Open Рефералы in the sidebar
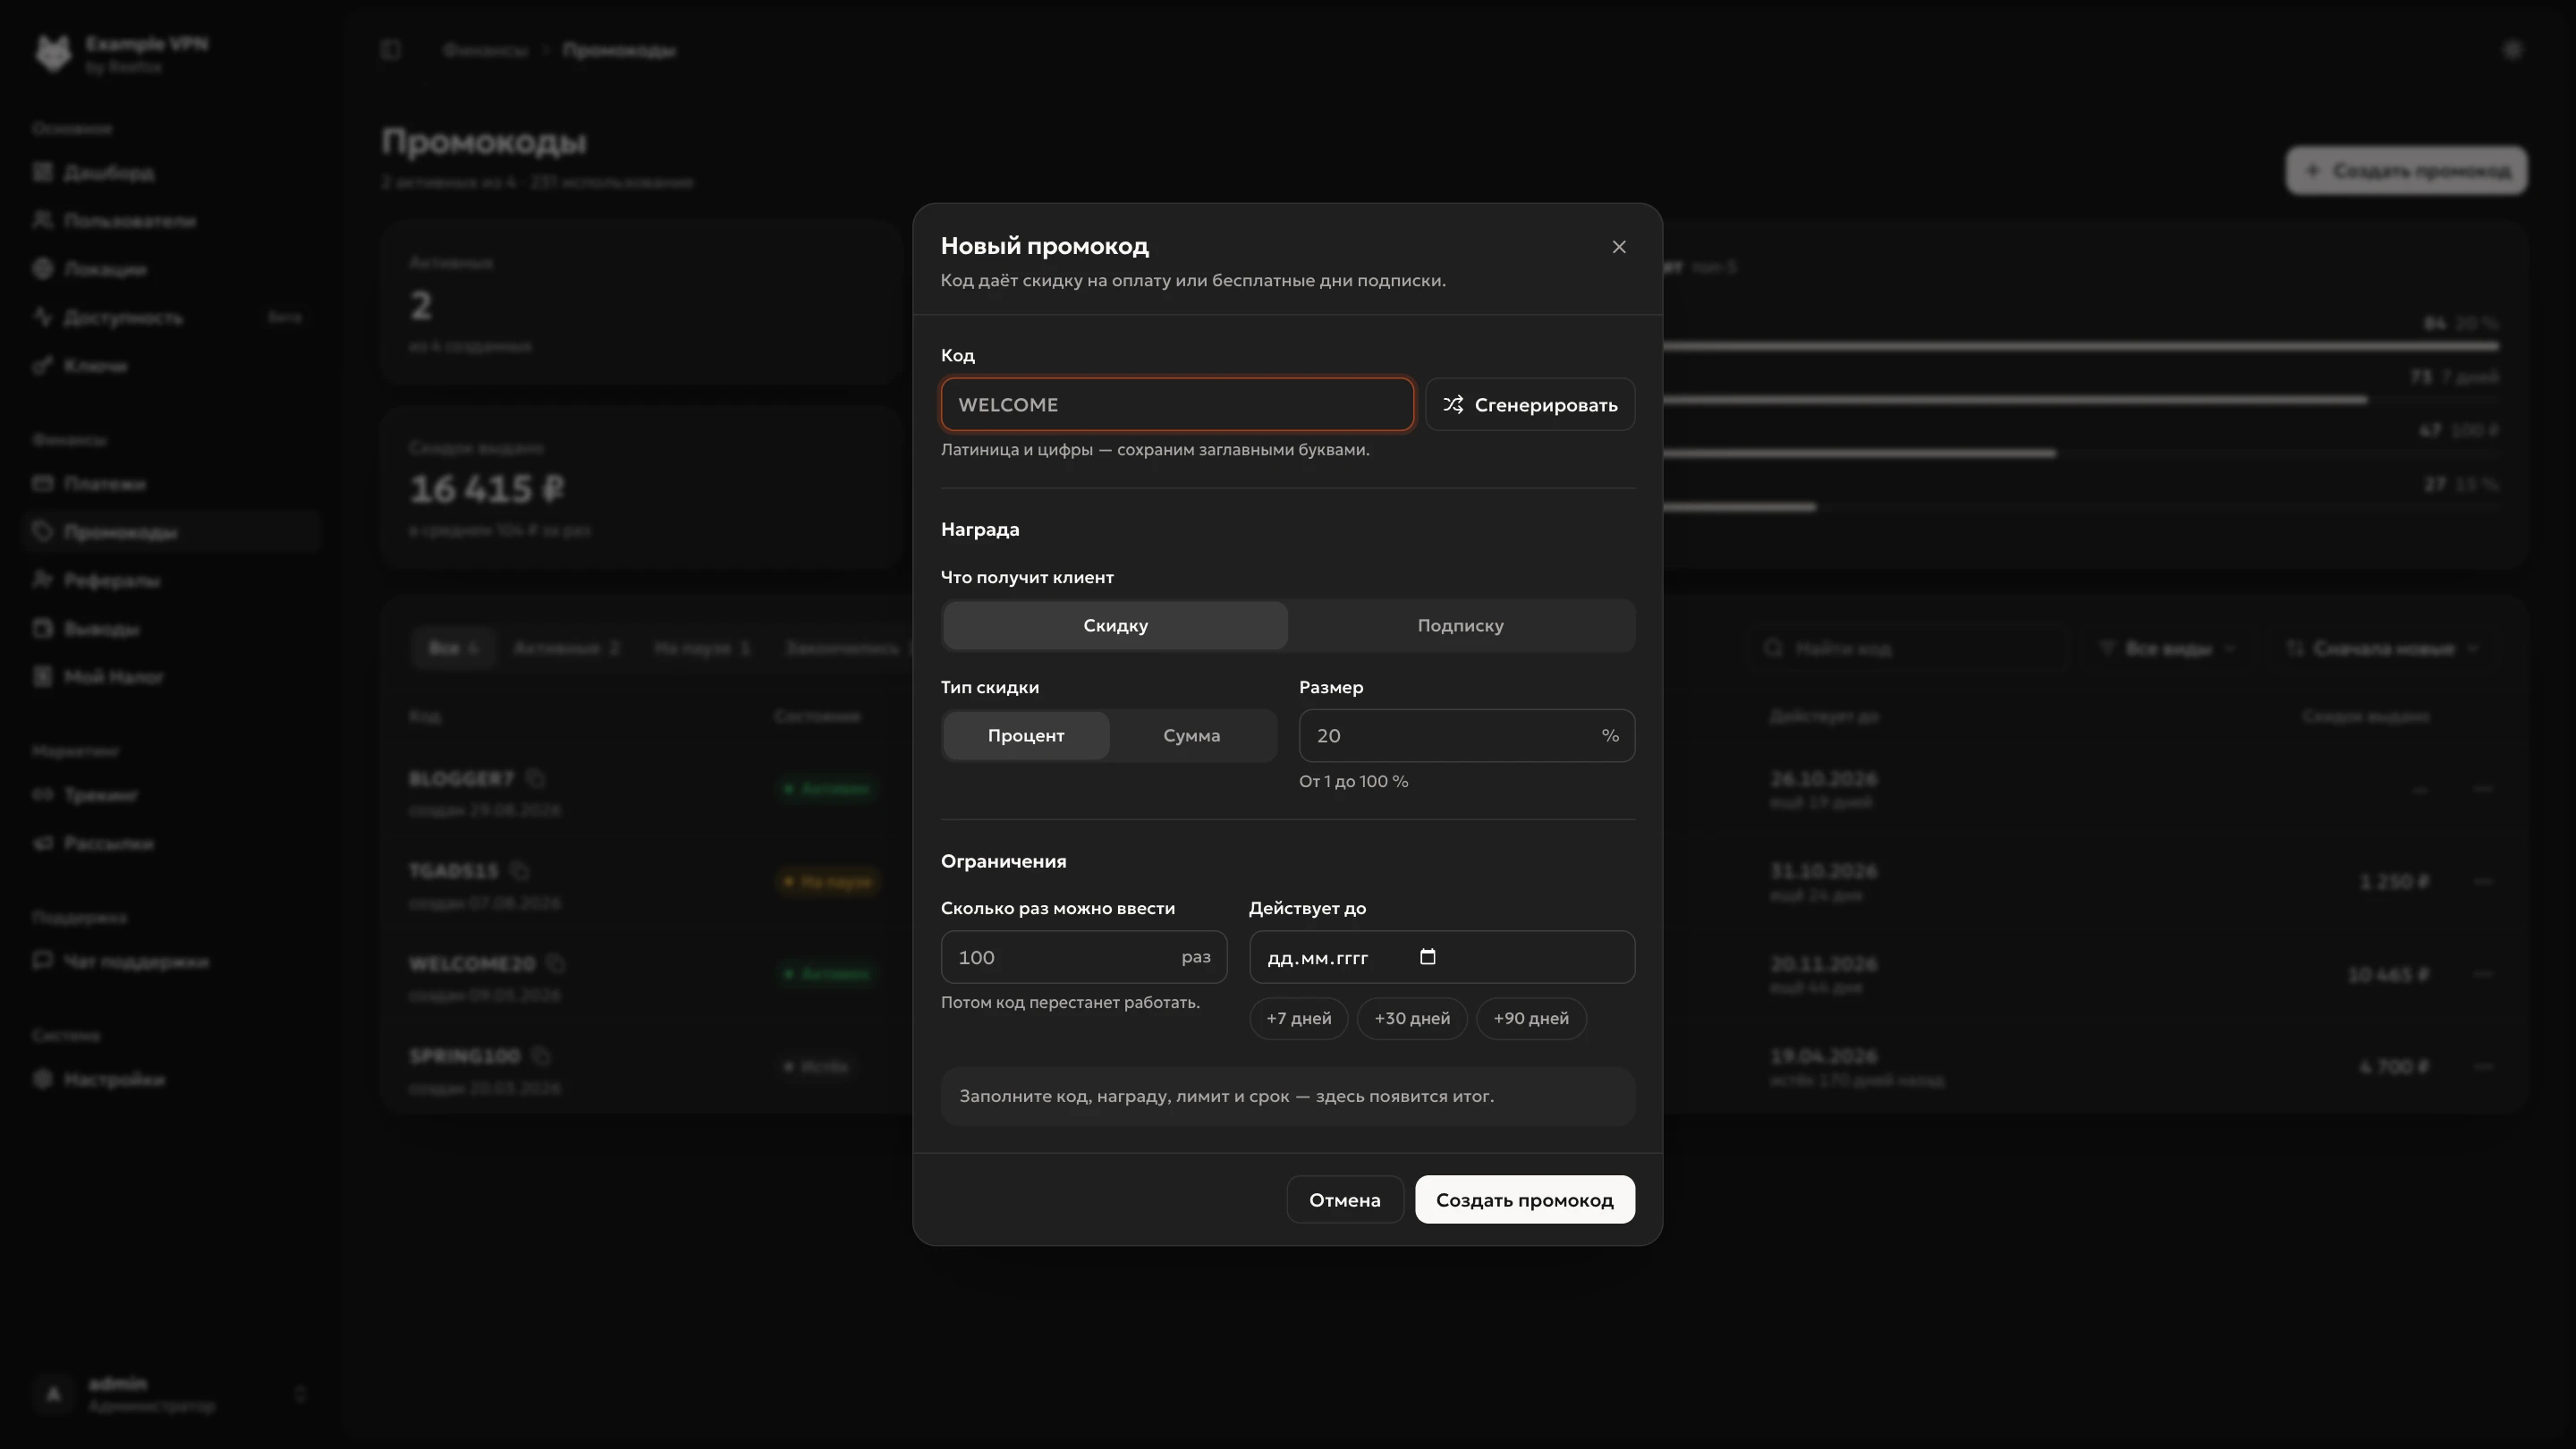The width and height of the screenshot is (2576, 1449). [173, 581]
